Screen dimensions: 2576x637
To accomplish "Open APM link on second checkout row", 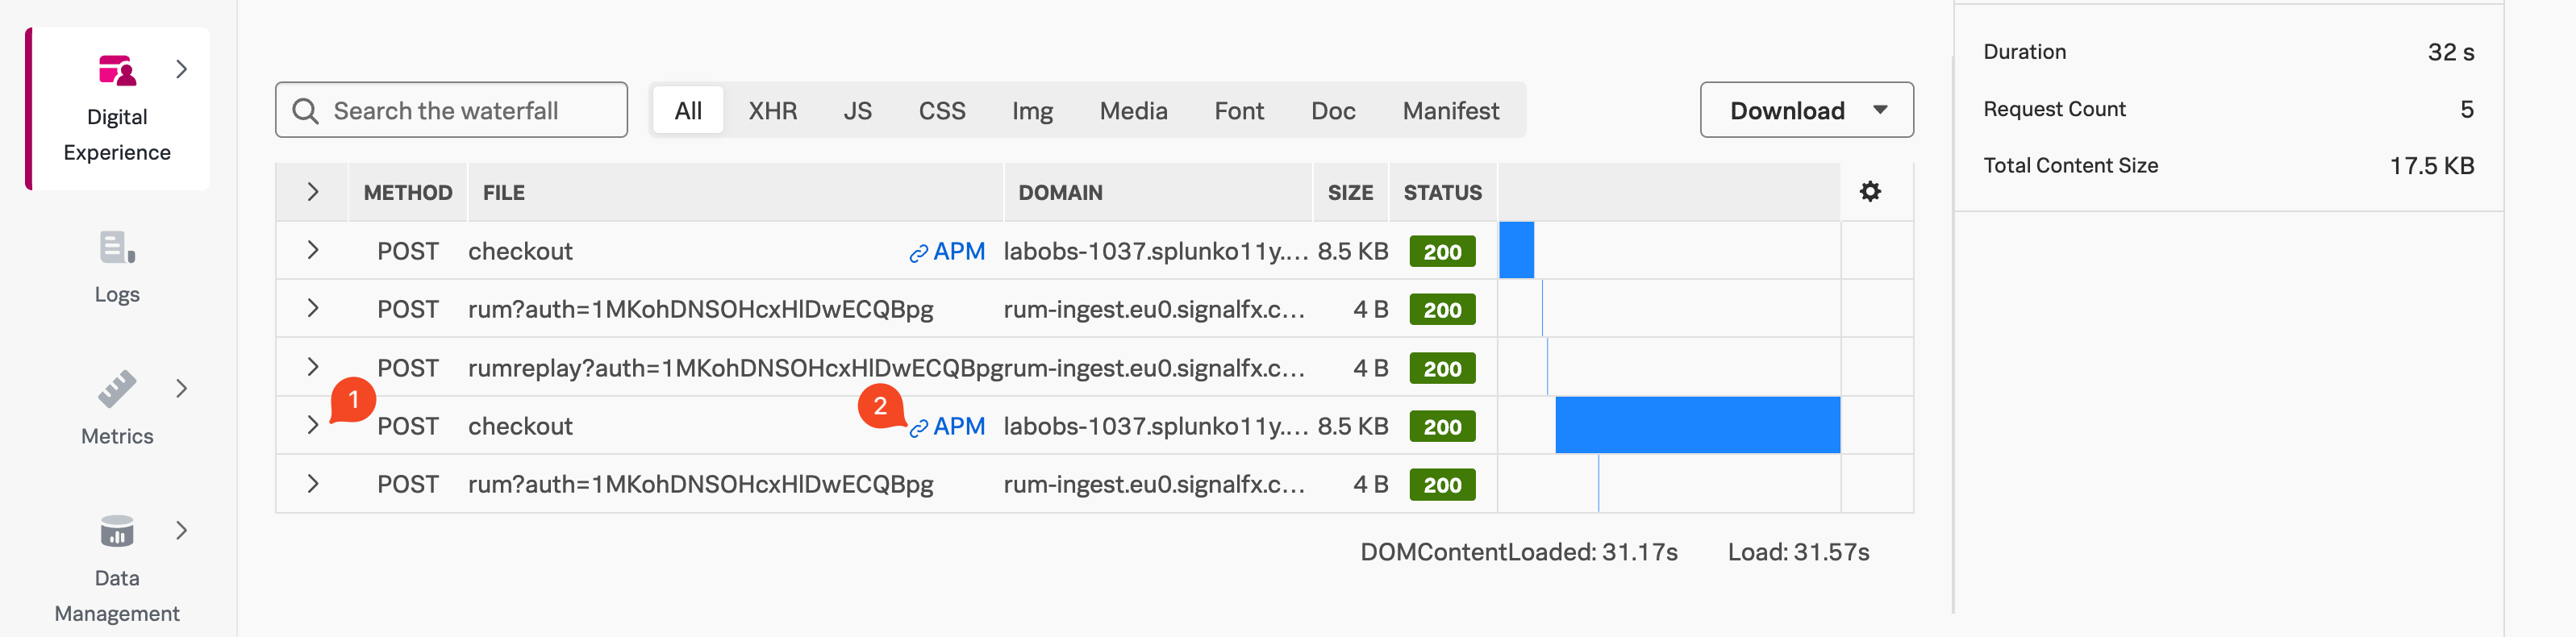I will click(948, 427).
